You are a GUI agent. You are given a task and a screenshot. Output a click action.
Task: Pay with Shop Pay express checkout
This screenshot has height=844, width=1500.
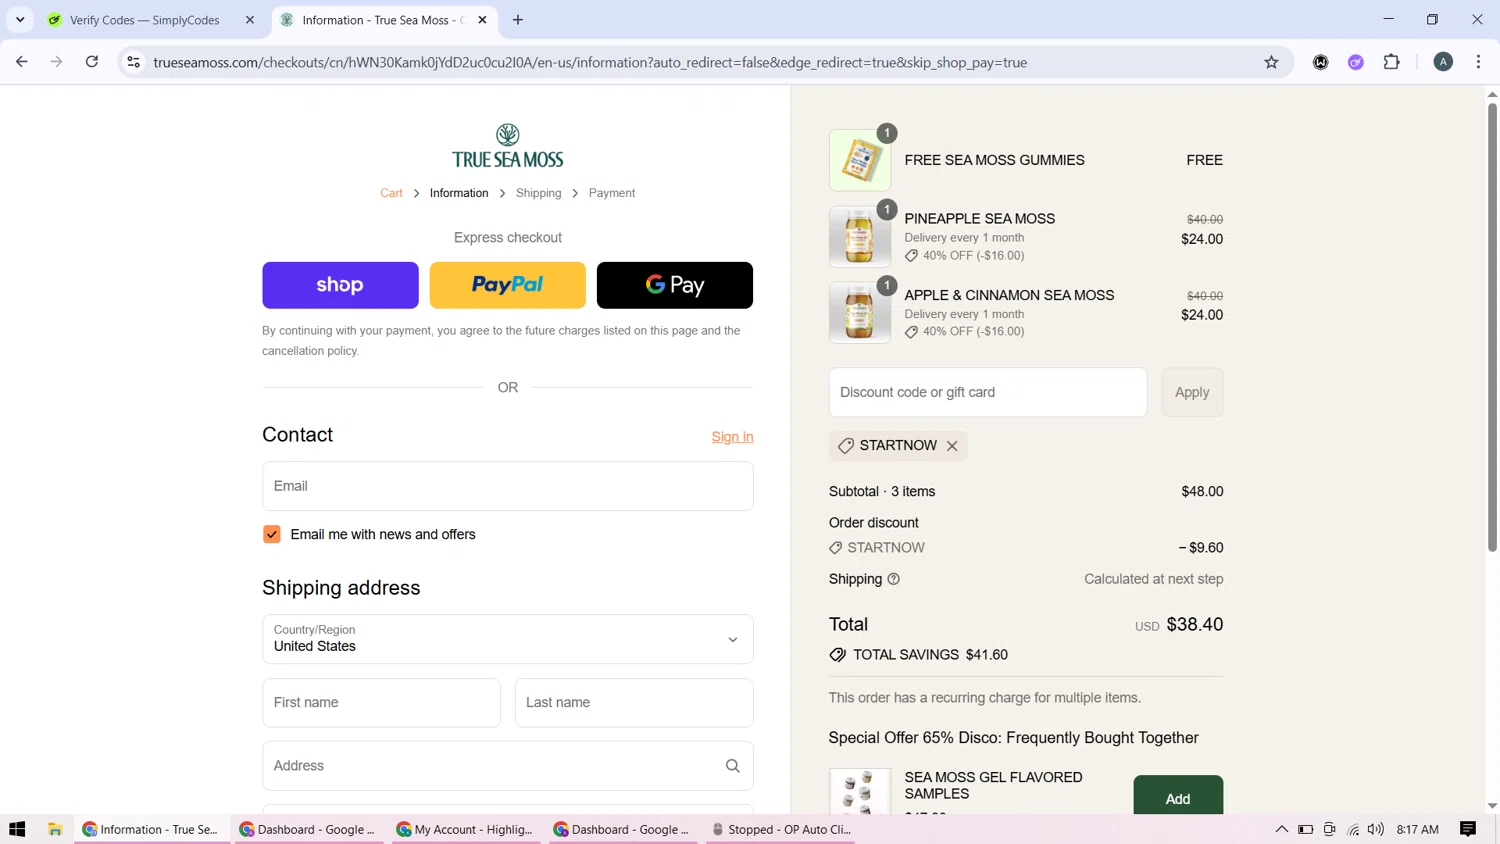[x=340, y=285]
